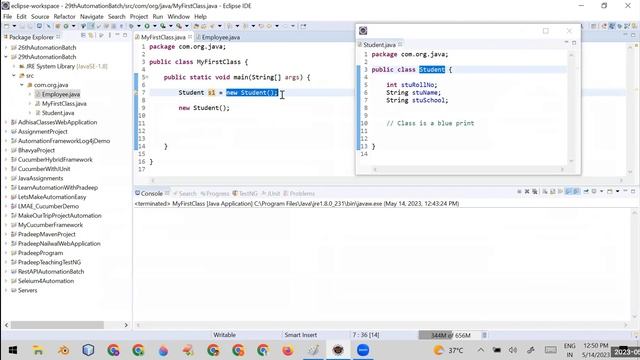
Task: Click 'Writable' in status bar
Action: point(224,335)
